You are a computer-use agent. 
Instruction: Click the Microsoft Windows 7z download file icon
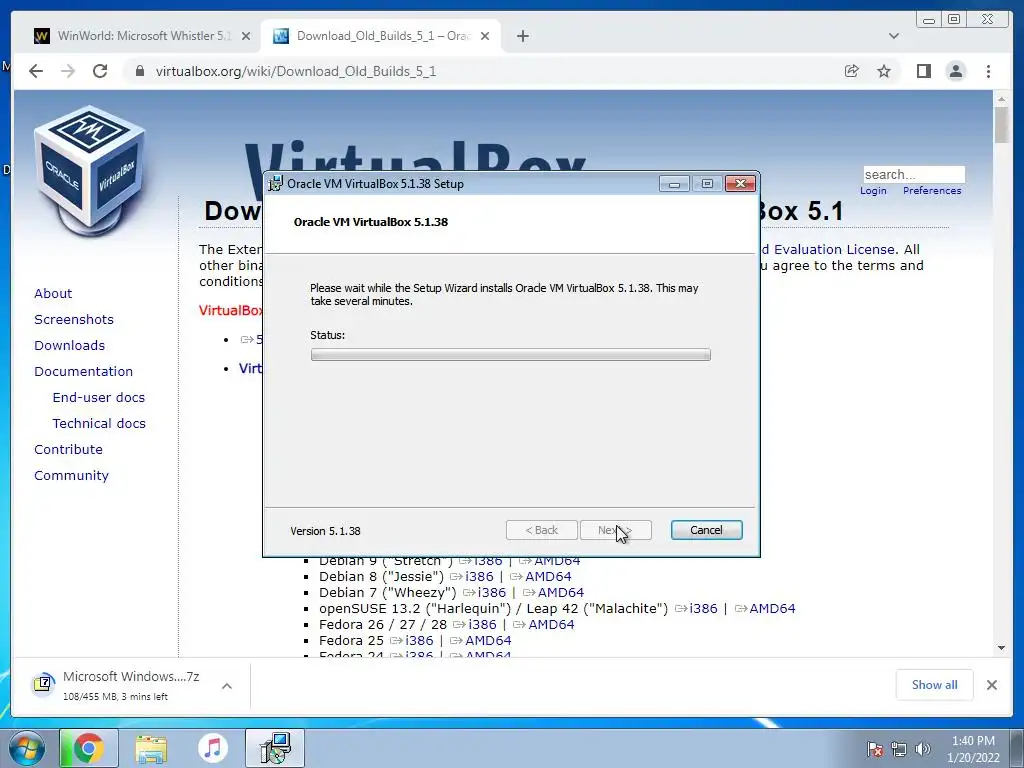coord(43,684)
